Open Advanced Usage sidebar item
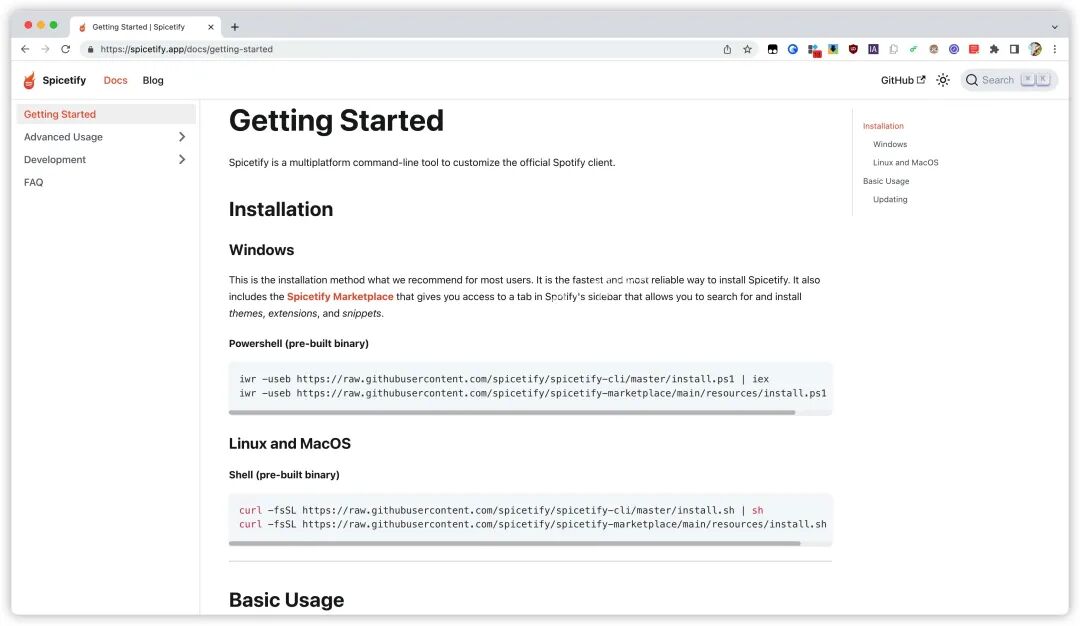Screen dimensions: 1080x626 pos(63,137)
